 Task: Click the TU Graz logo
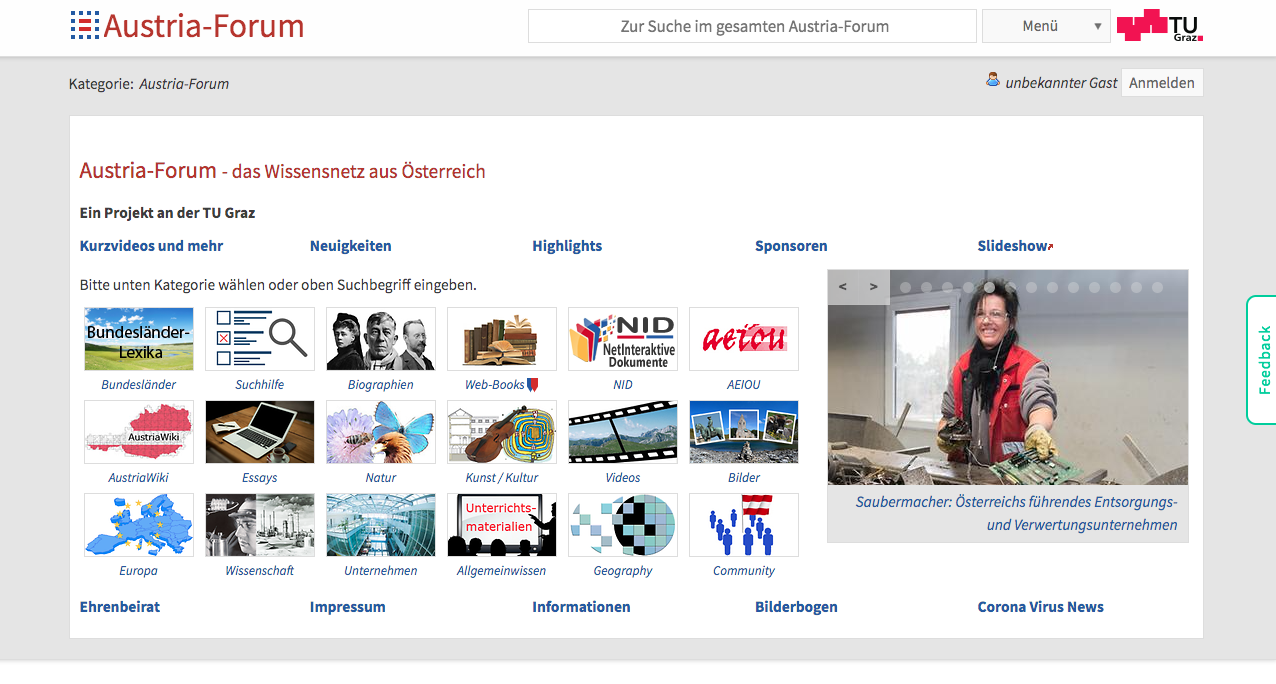[1160, 26]
